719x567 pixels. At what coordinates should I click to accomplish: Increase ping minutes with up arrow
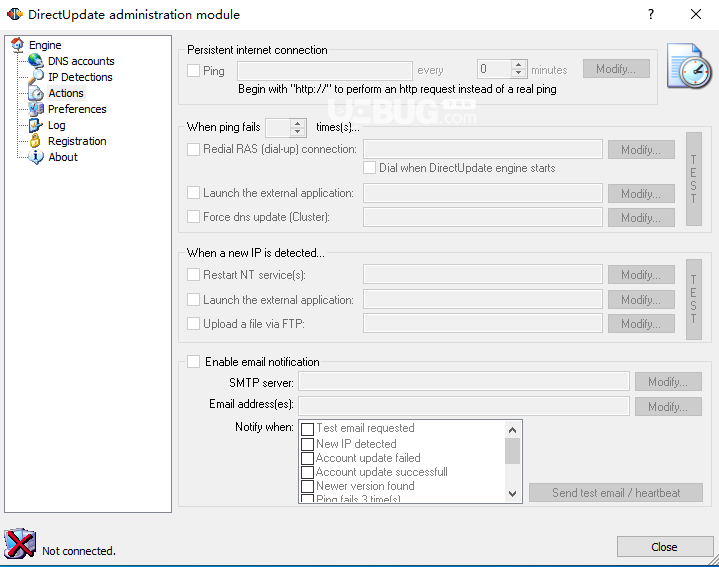tap(519, 65)
